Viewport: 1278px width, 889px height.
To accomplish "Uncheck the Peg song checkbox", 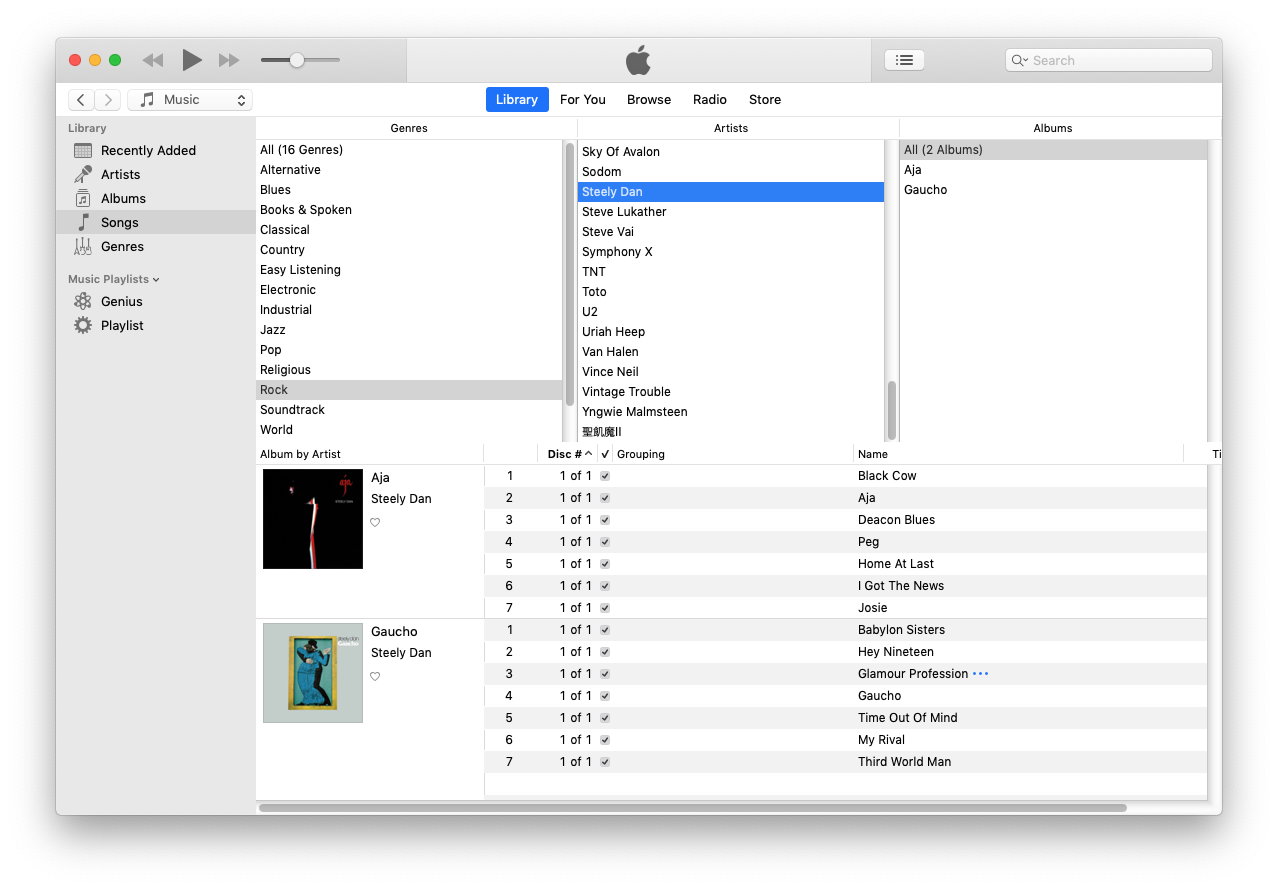I will pyautogui.click(x=605, y=542).
